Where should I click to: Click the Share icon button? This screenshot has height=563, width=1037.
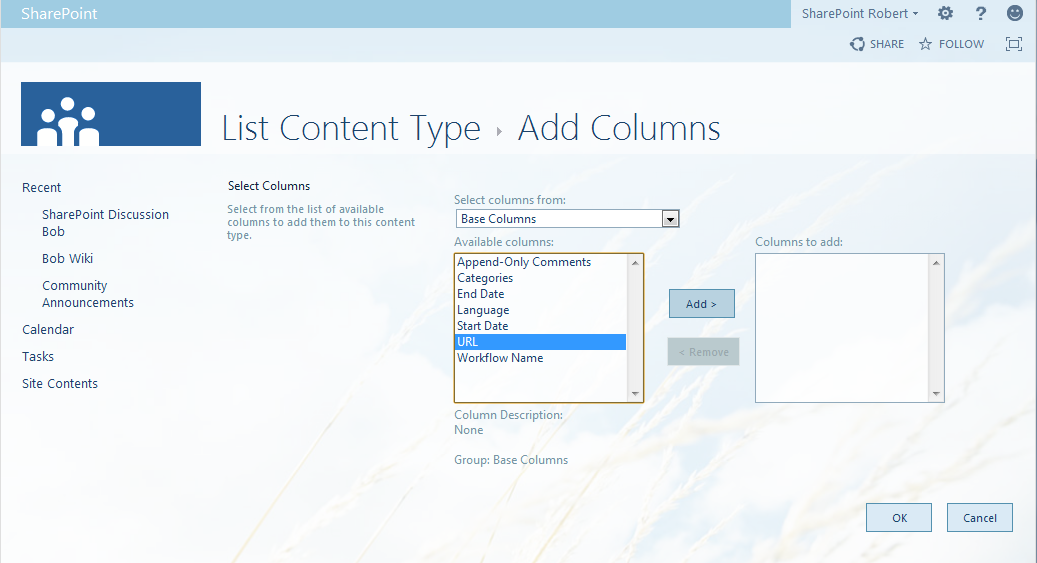click(x=877, y=44)
